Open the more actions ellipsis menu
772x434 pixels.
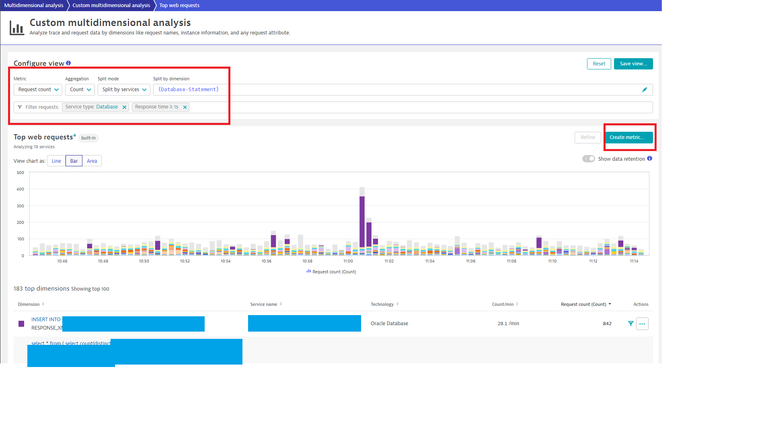click(x=642, y=324)
